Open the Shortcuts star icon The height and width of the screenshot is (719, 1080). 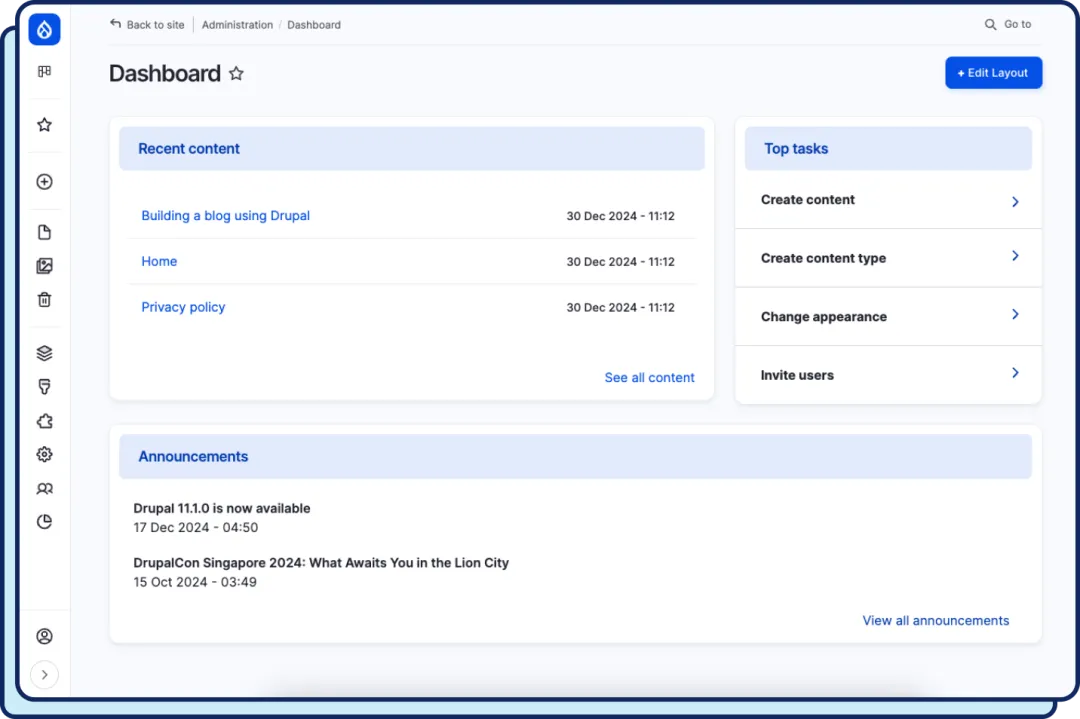click(x=44, y=124)
